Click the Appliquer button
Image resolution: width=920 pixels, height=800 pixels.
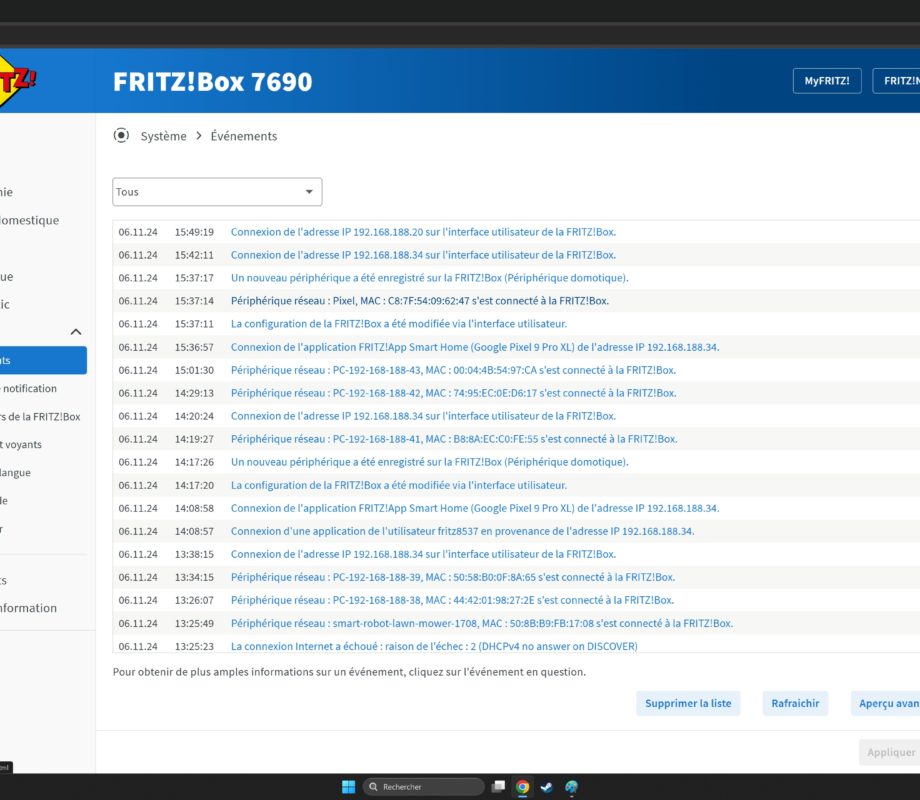(x=889, y=752)
